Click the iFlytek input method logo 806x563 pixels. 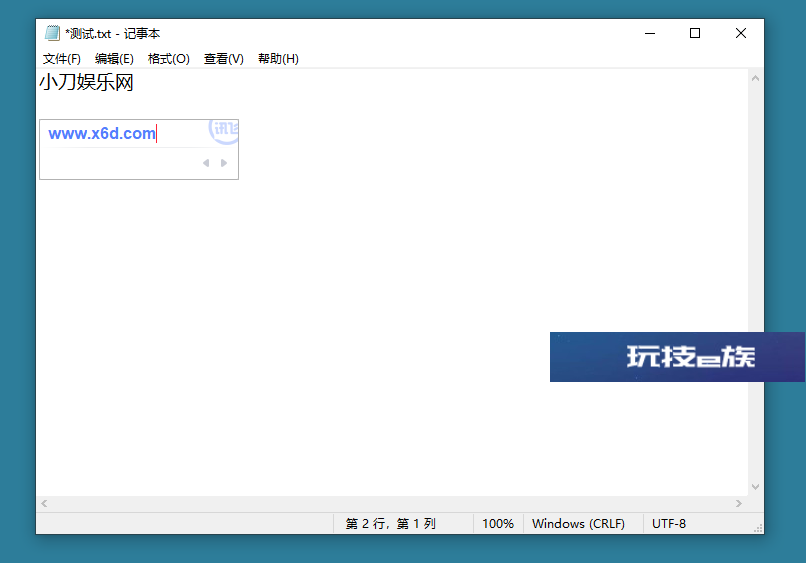(224, 131)
